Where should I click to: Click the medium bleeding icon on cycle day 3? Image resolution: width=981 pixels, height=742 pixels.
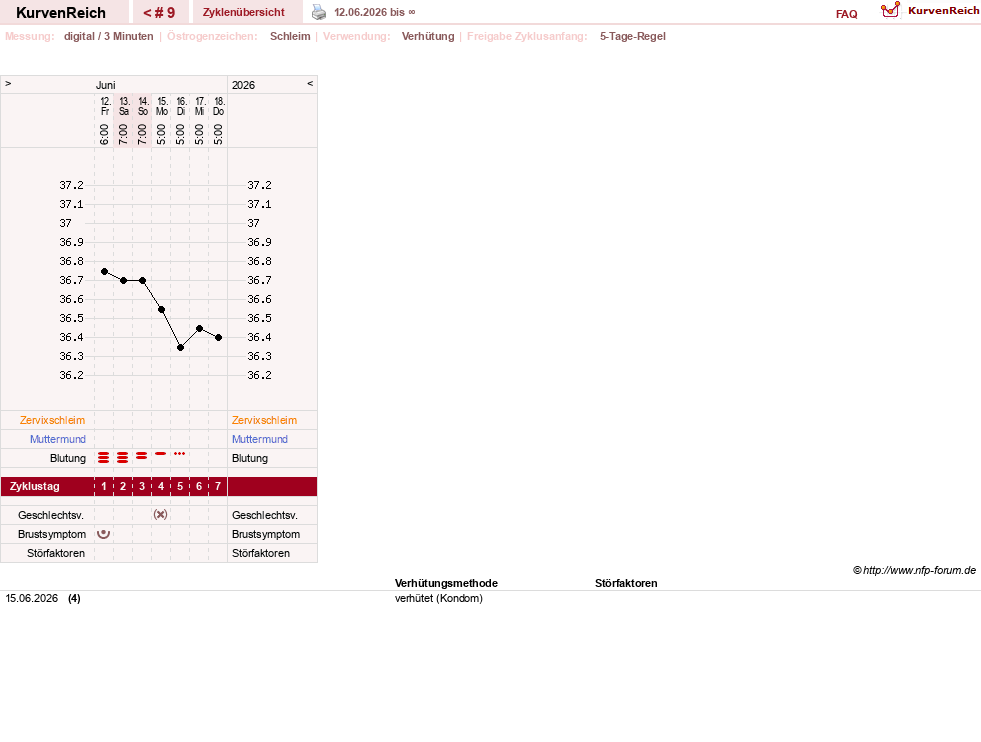click(x=142, y=456)
